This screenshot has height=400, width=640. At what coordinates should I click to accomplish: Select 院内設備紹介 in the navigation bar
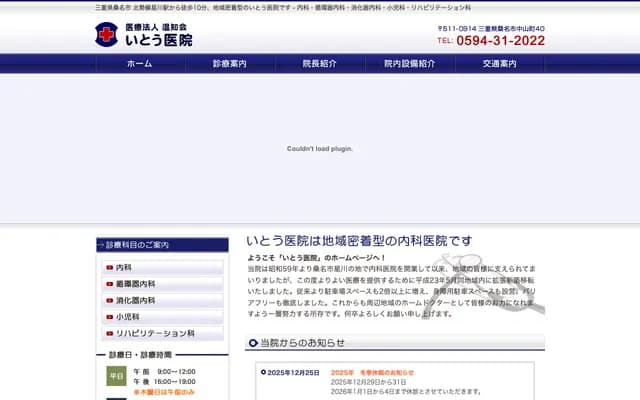point(410,63)
